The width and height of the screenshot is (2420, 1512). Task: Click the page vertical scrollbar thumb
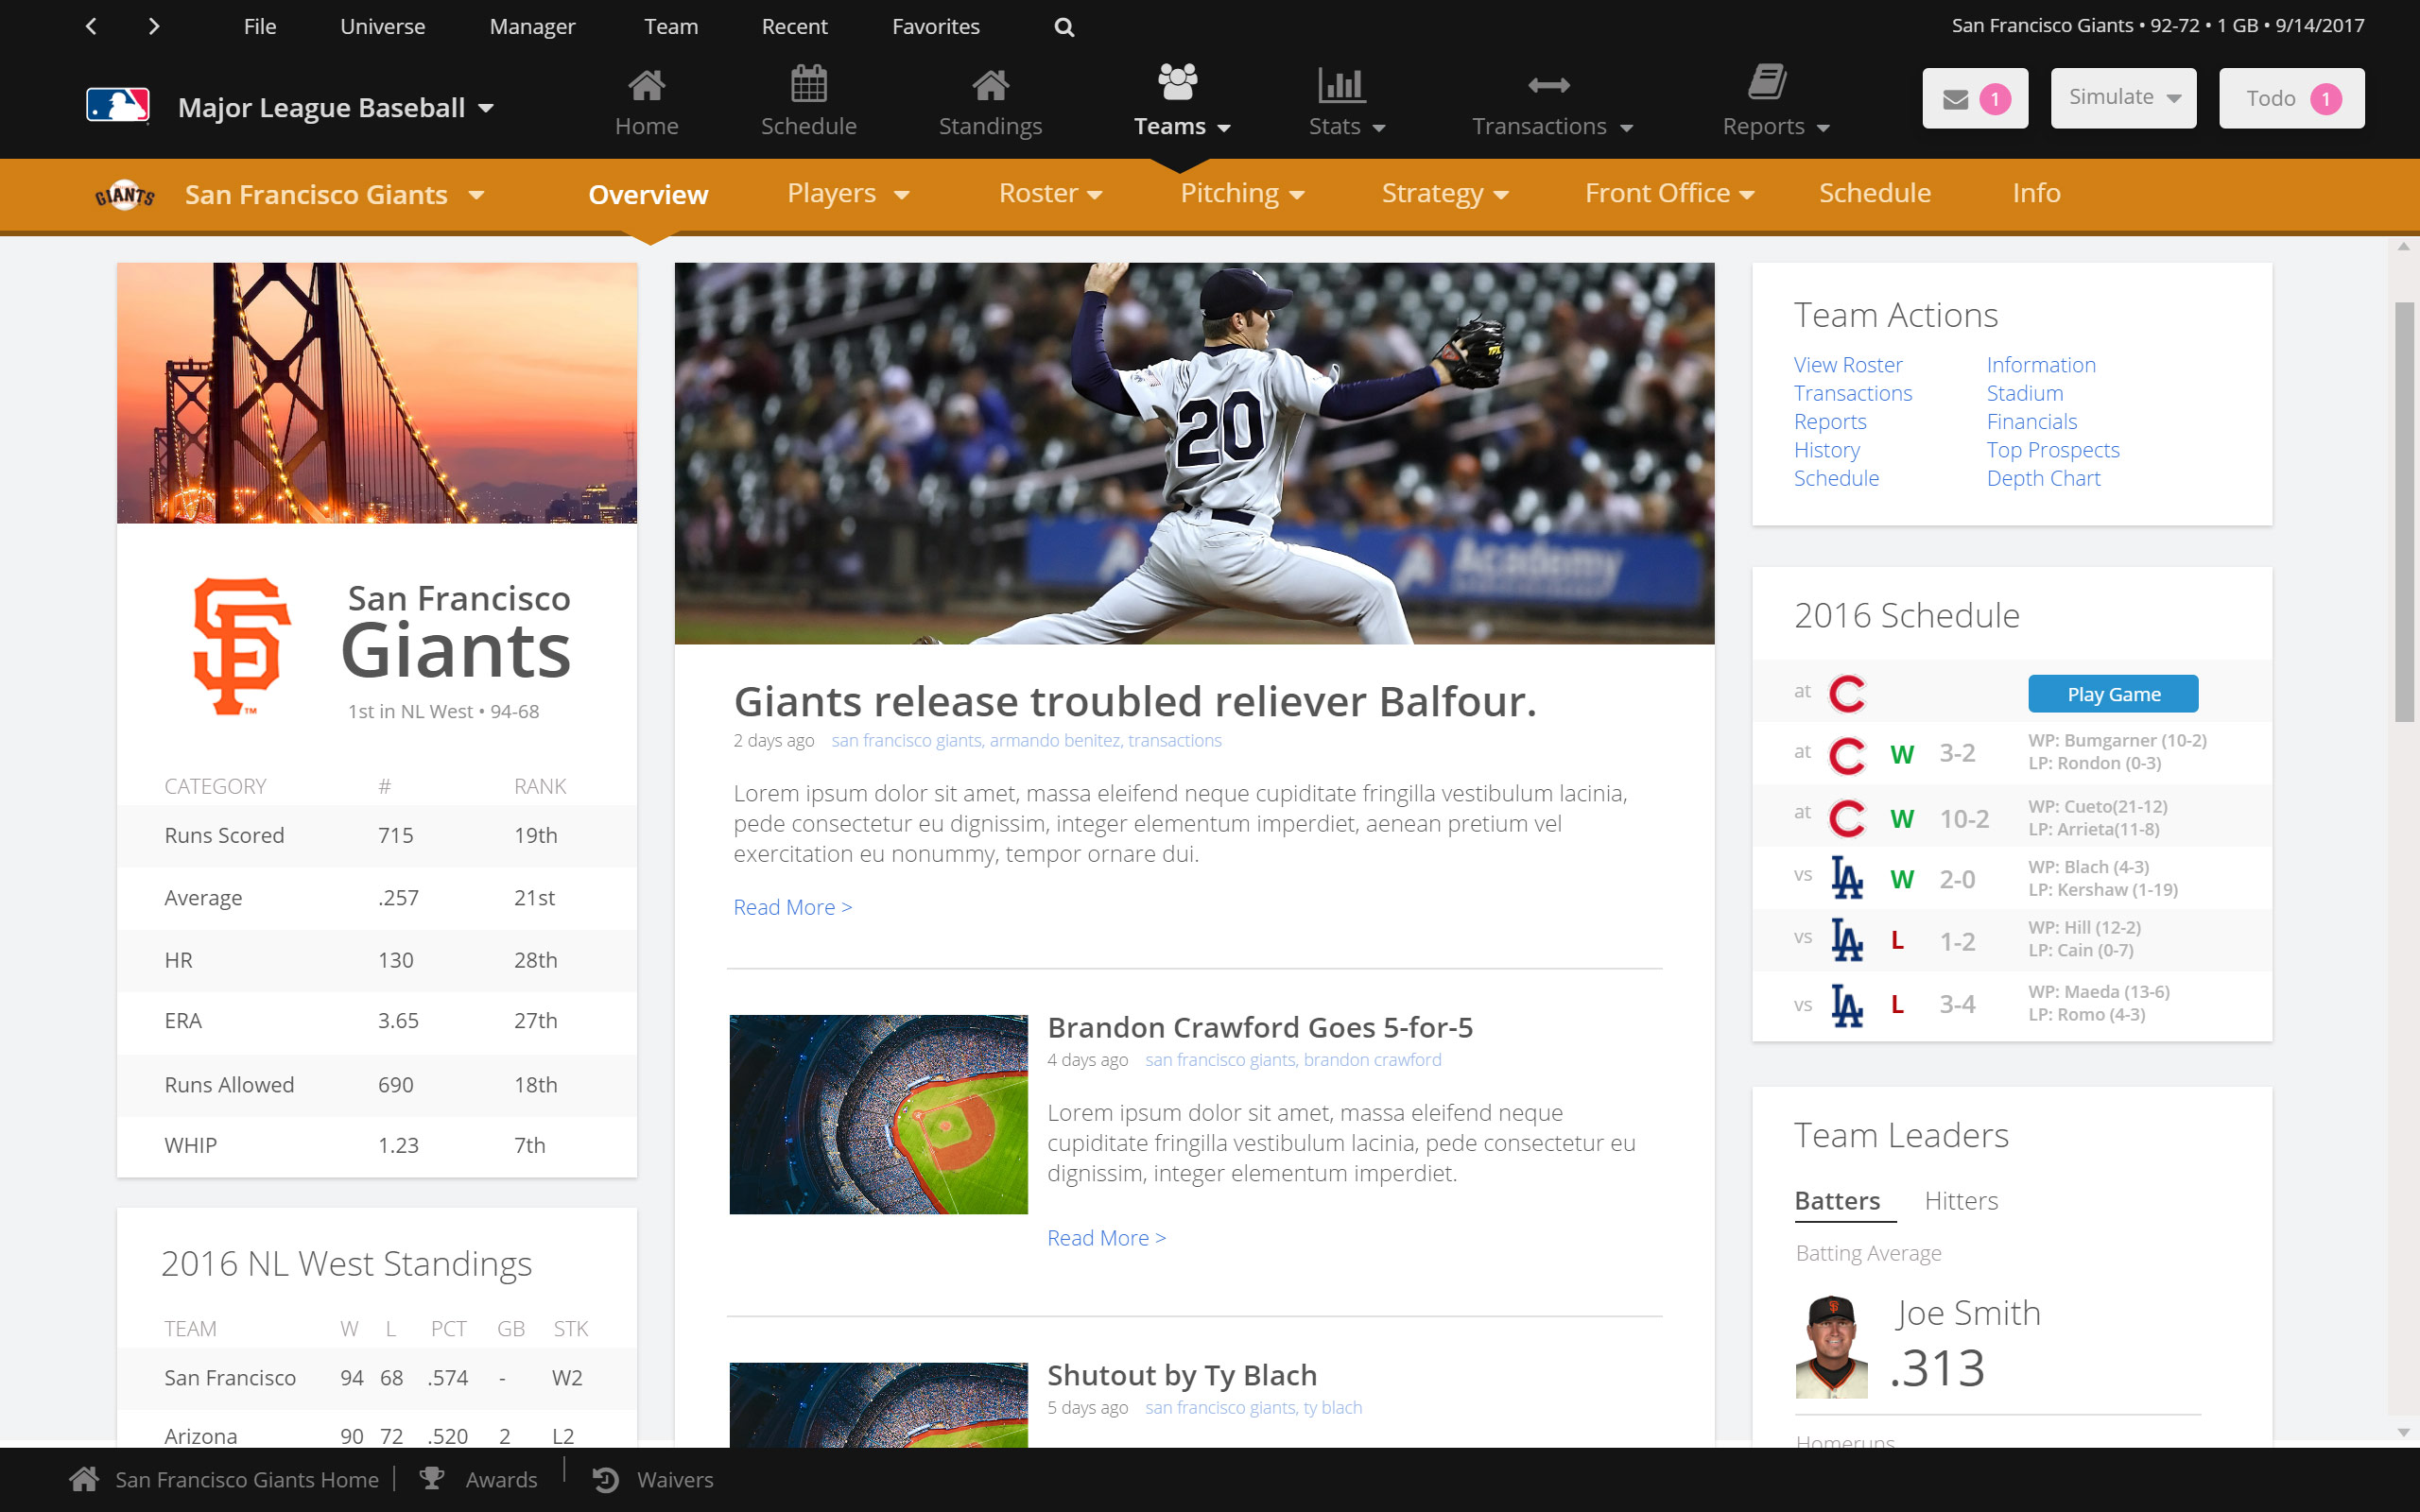coord(2404,510)
